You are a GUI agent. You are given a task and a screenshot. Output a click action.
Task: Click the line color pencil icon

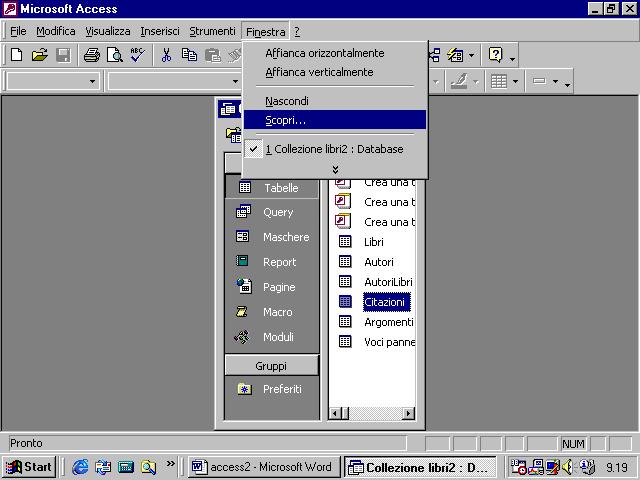coord(459,81)
